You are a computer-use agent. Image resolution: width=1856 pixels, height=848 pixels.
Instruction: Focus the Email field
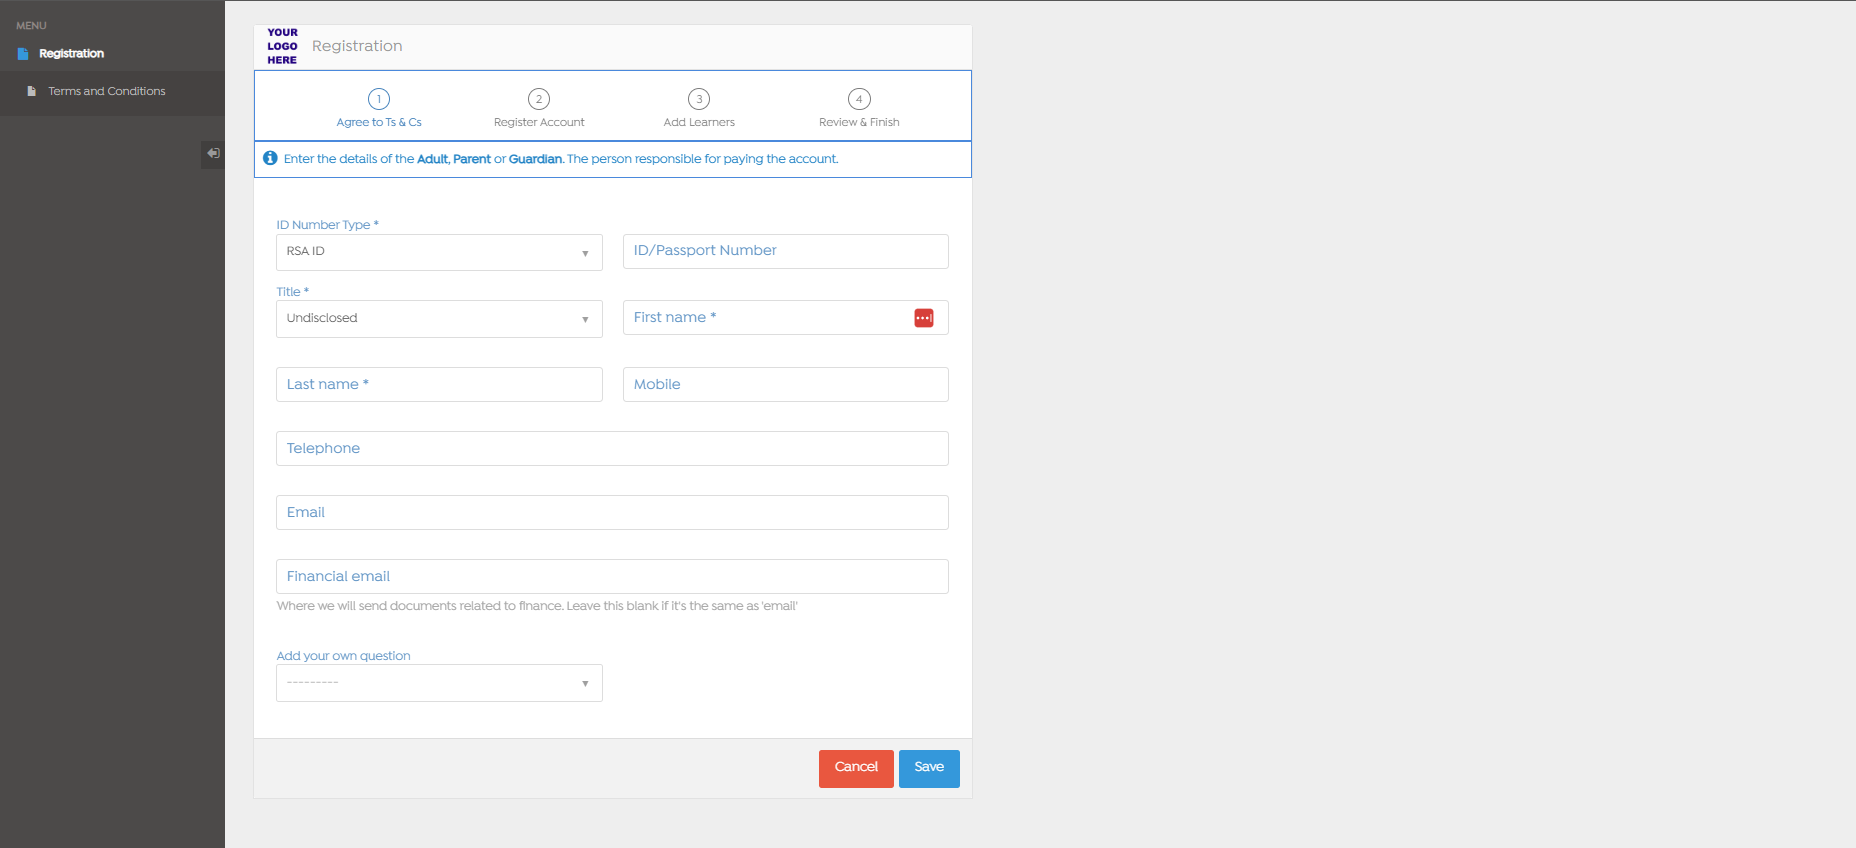click(x=612, y=512)
